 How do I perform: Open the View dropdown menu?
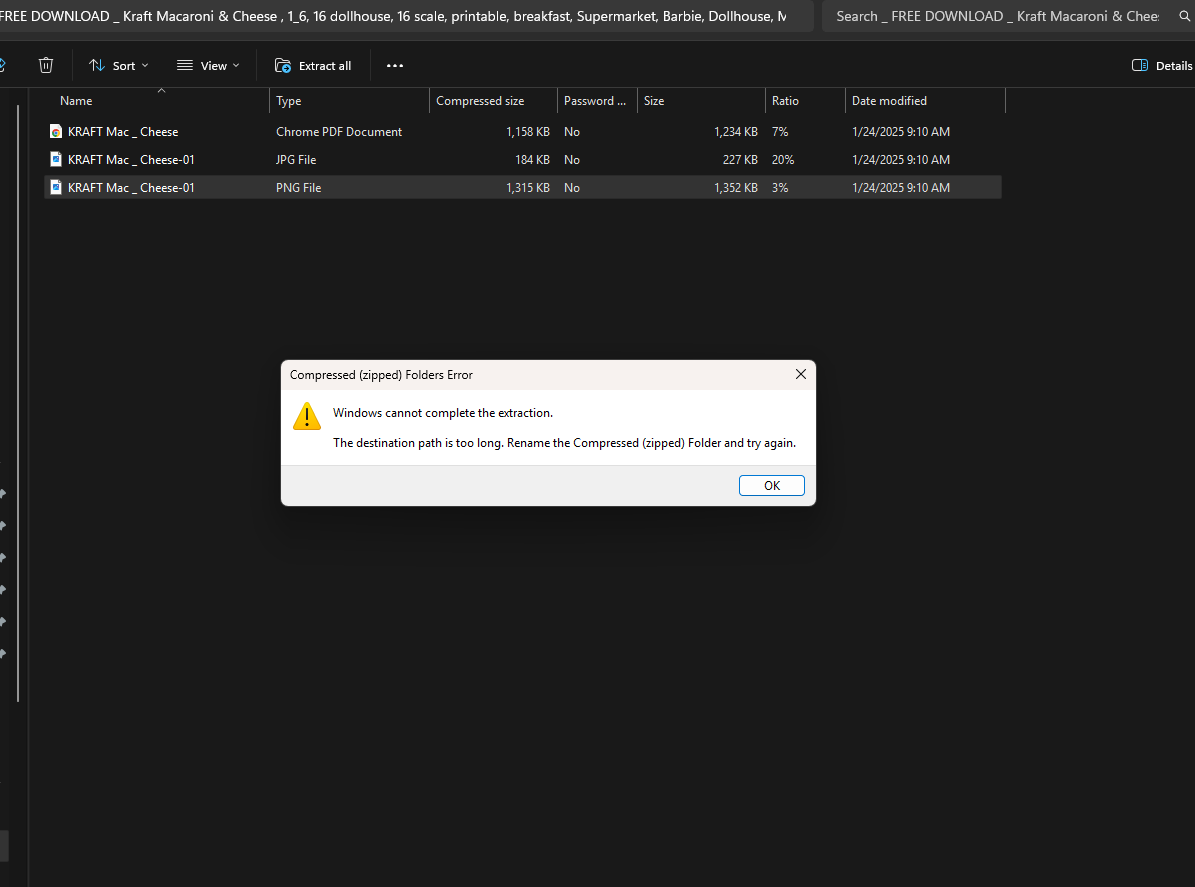208,66
